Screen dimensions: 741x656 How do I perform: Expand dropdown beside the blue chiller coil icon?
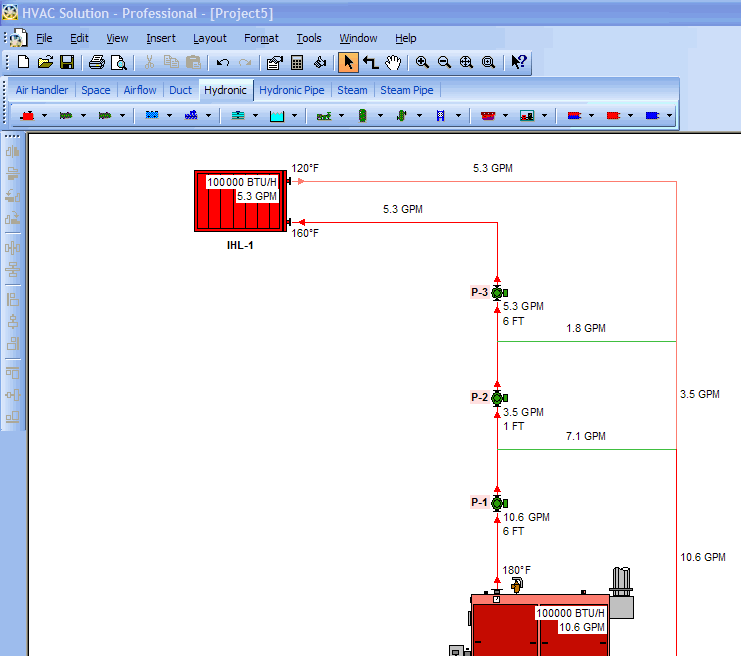[x=169, y=115]
